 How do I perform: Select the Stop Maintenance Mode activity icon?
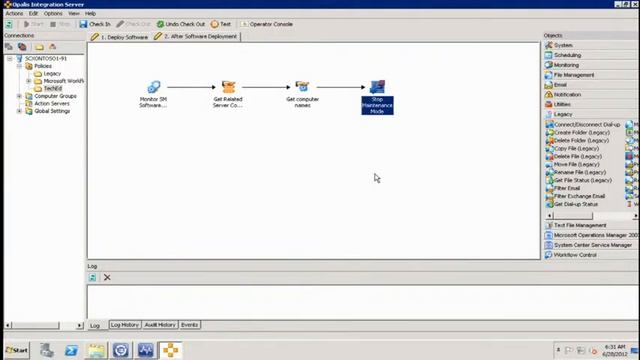377,87
